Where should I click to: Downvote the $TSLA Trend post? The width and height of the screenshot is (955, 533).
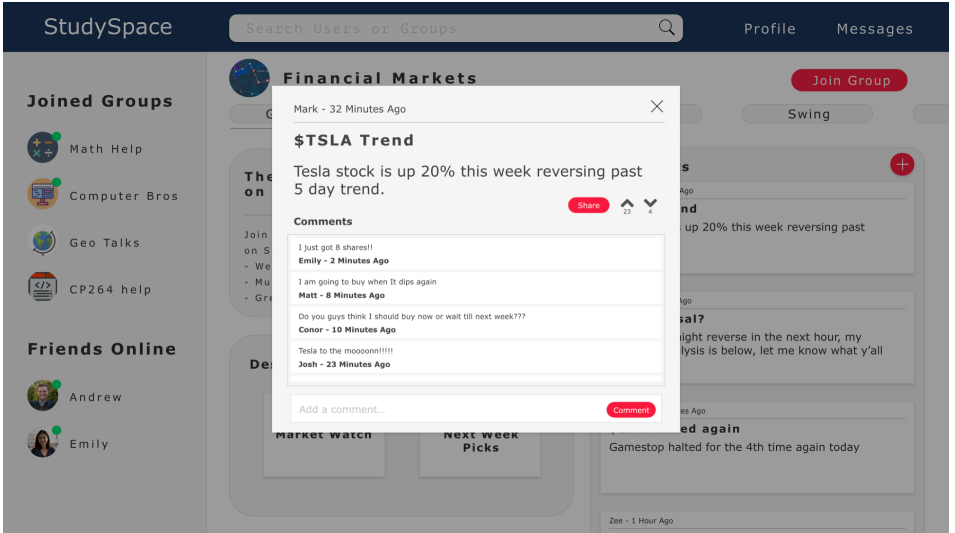click(x=650, y=203)
